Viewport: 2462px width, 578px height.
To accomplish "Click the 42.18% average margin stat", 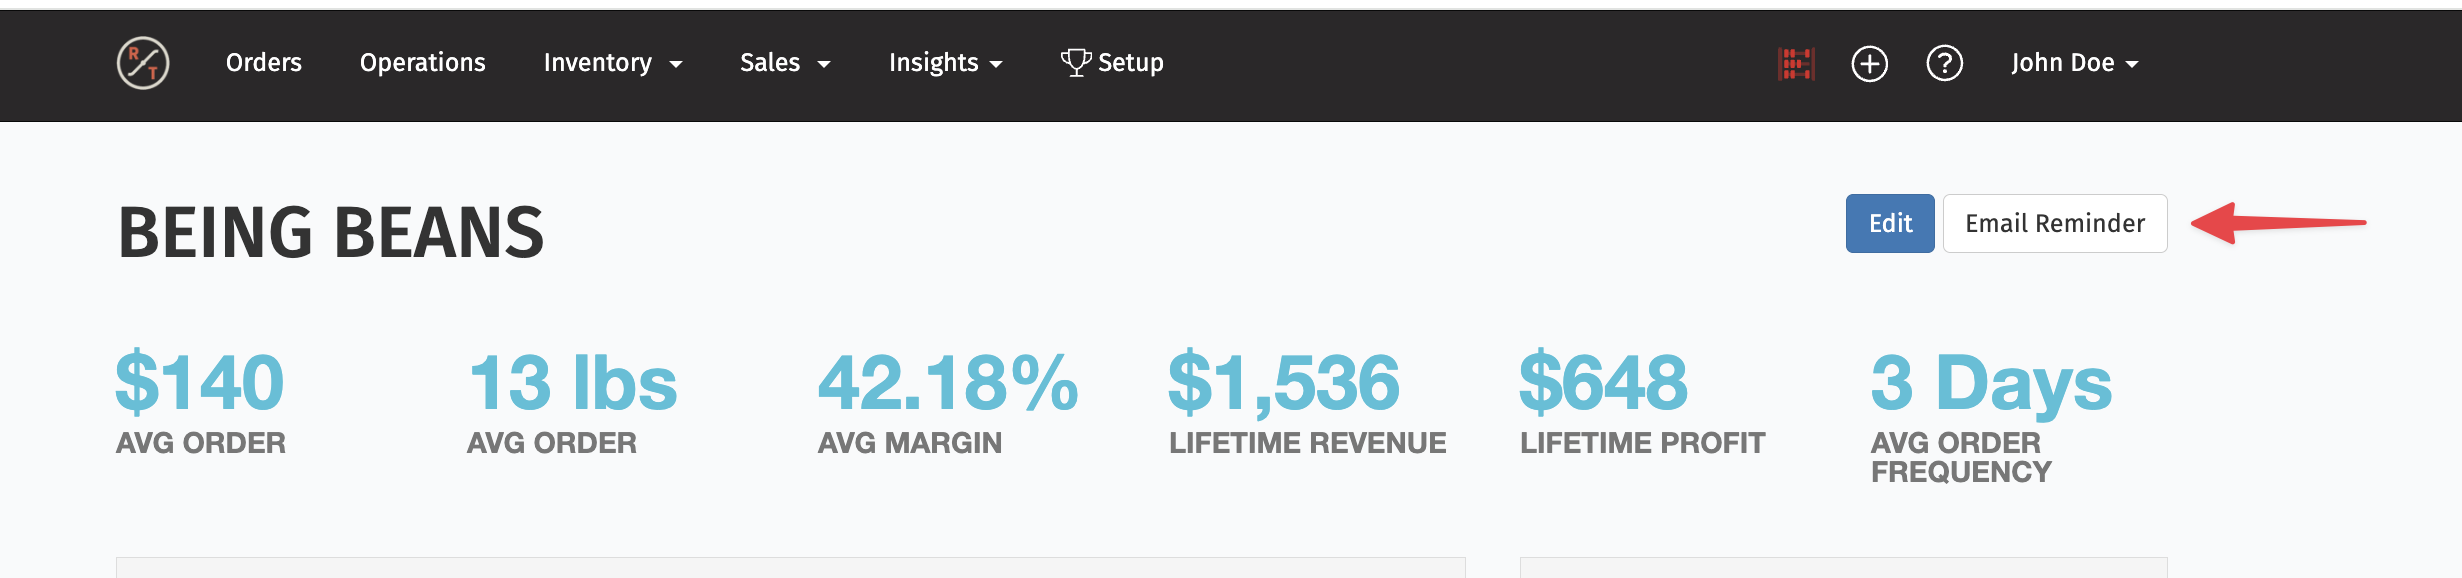I will [948, 382].
